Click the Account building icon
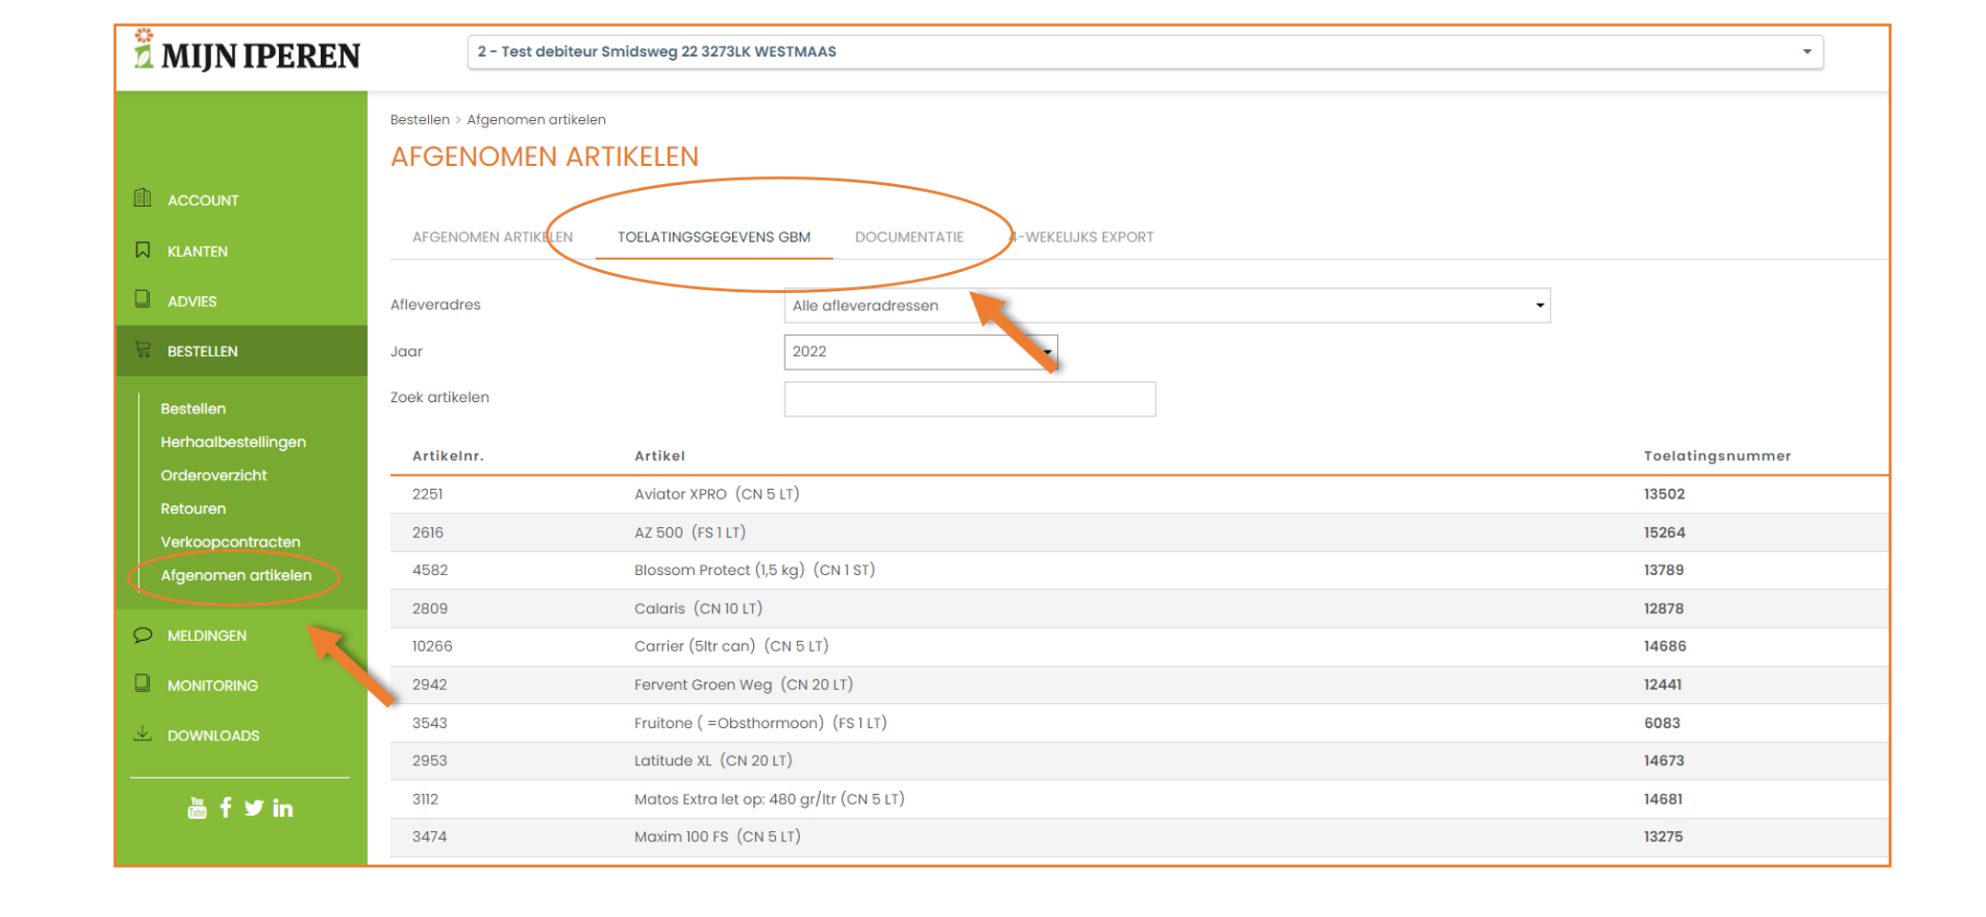 click(x=143, y=199)
